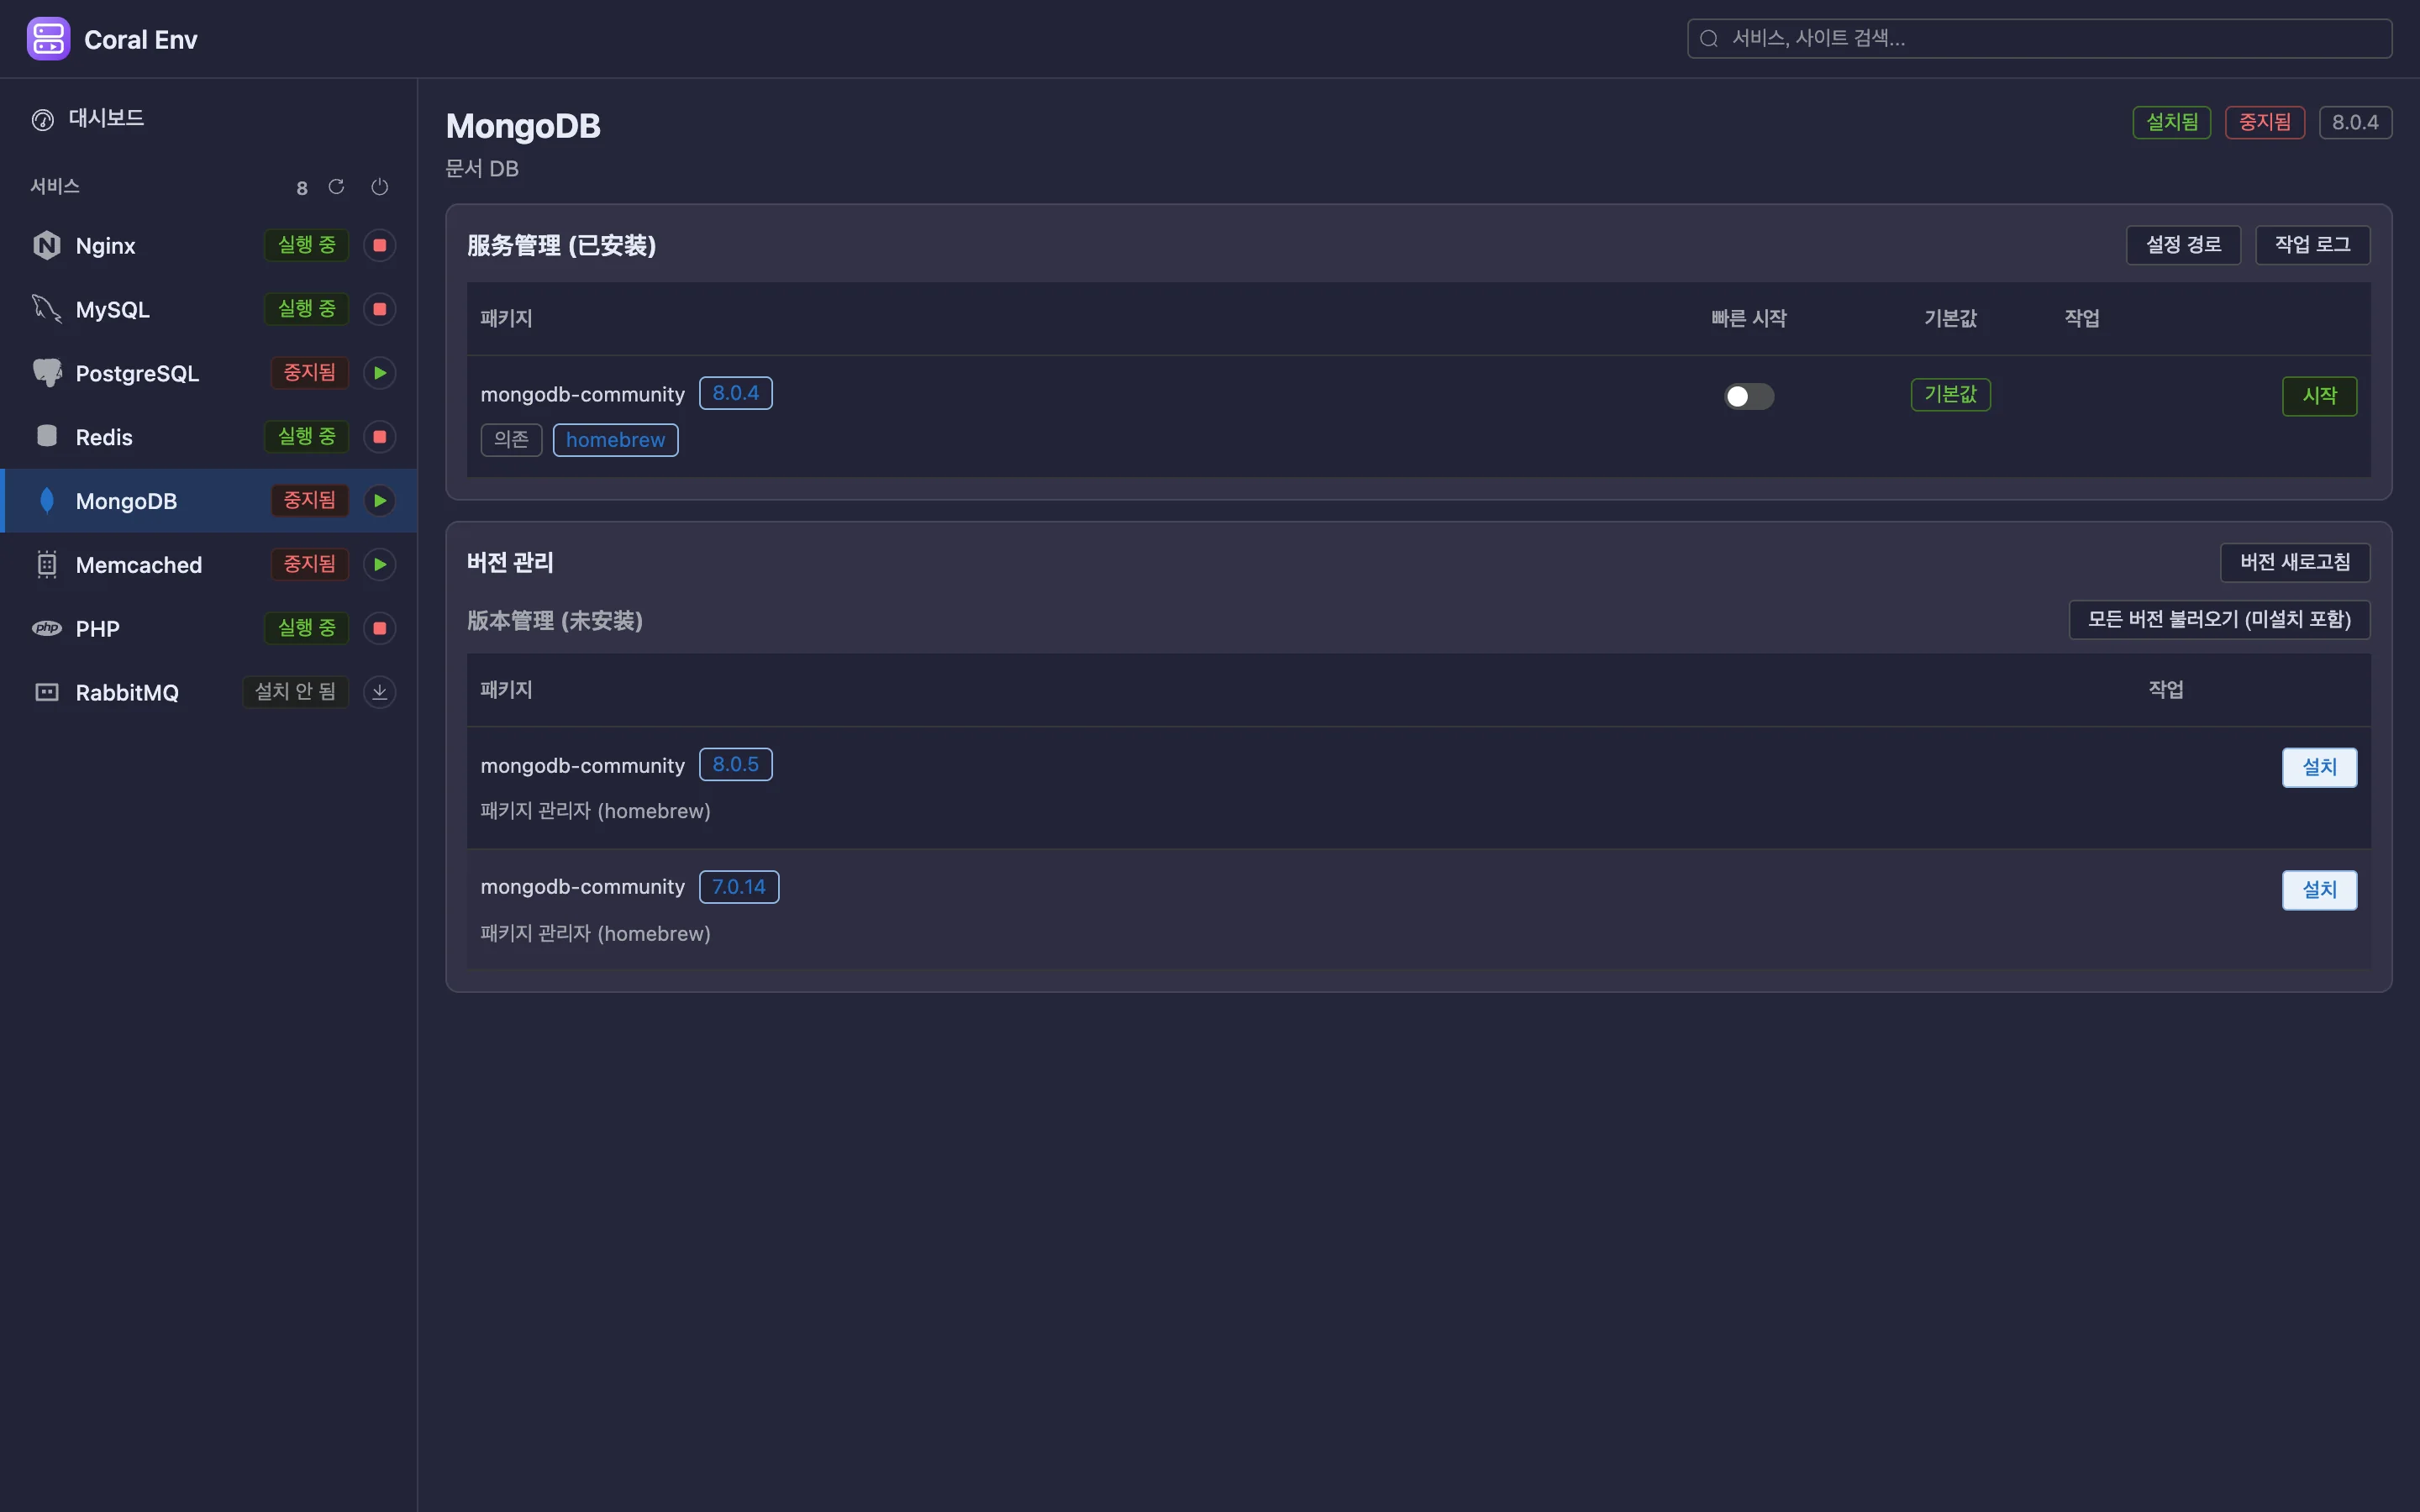This screenshot has height=1512, width=2420.
Task: Install mongodb-community 7.0.14
Action: point(2319,890)
